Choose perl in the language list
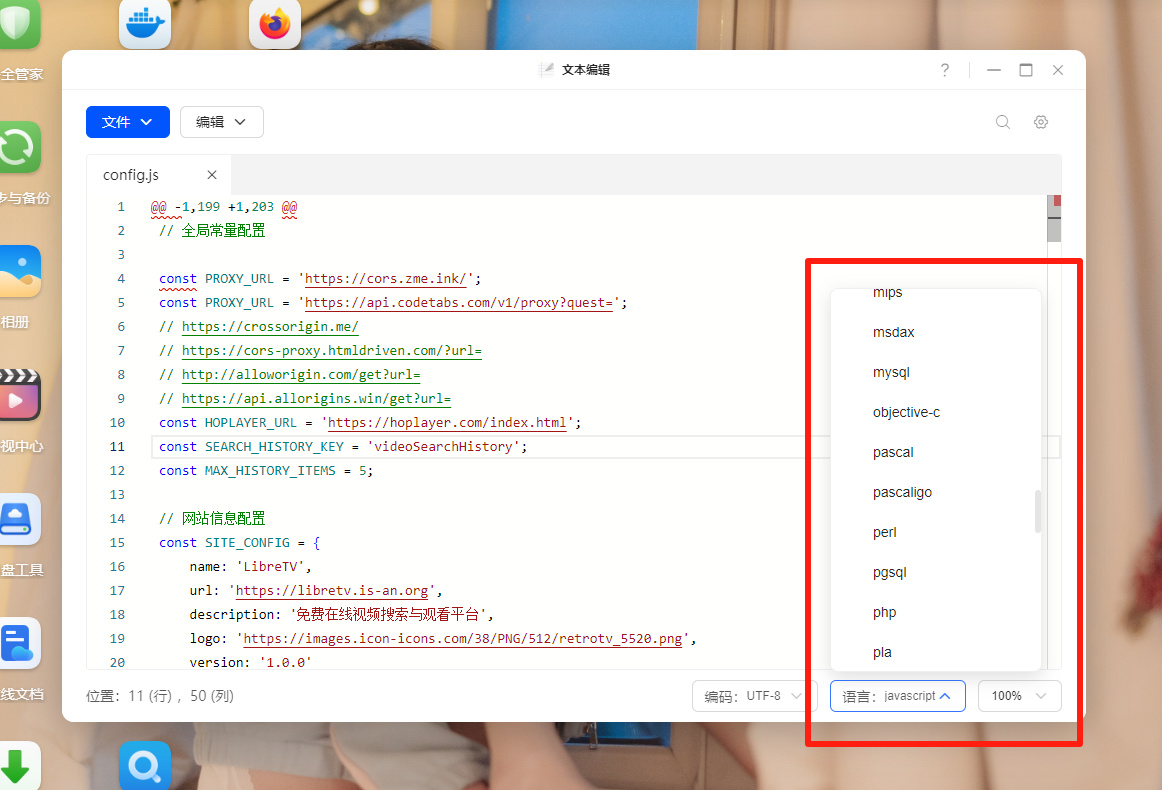This screenshot has height=790, width=1162. (885, 533)
